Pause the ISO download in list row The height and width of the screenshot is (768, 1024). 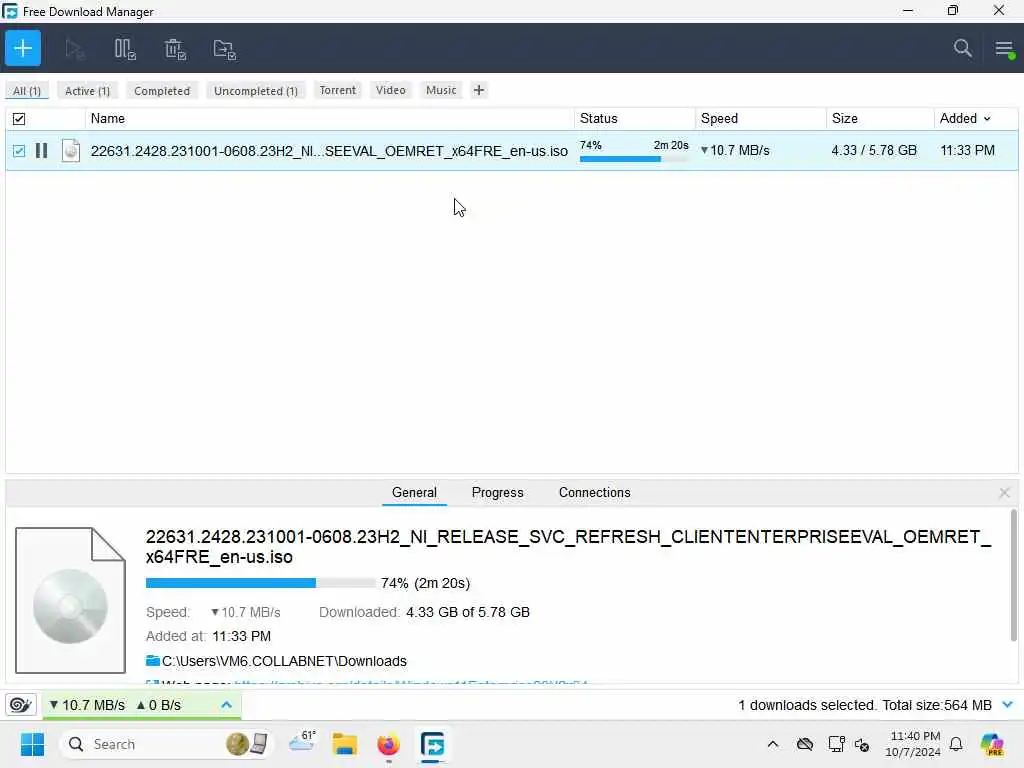click(41, 151)
